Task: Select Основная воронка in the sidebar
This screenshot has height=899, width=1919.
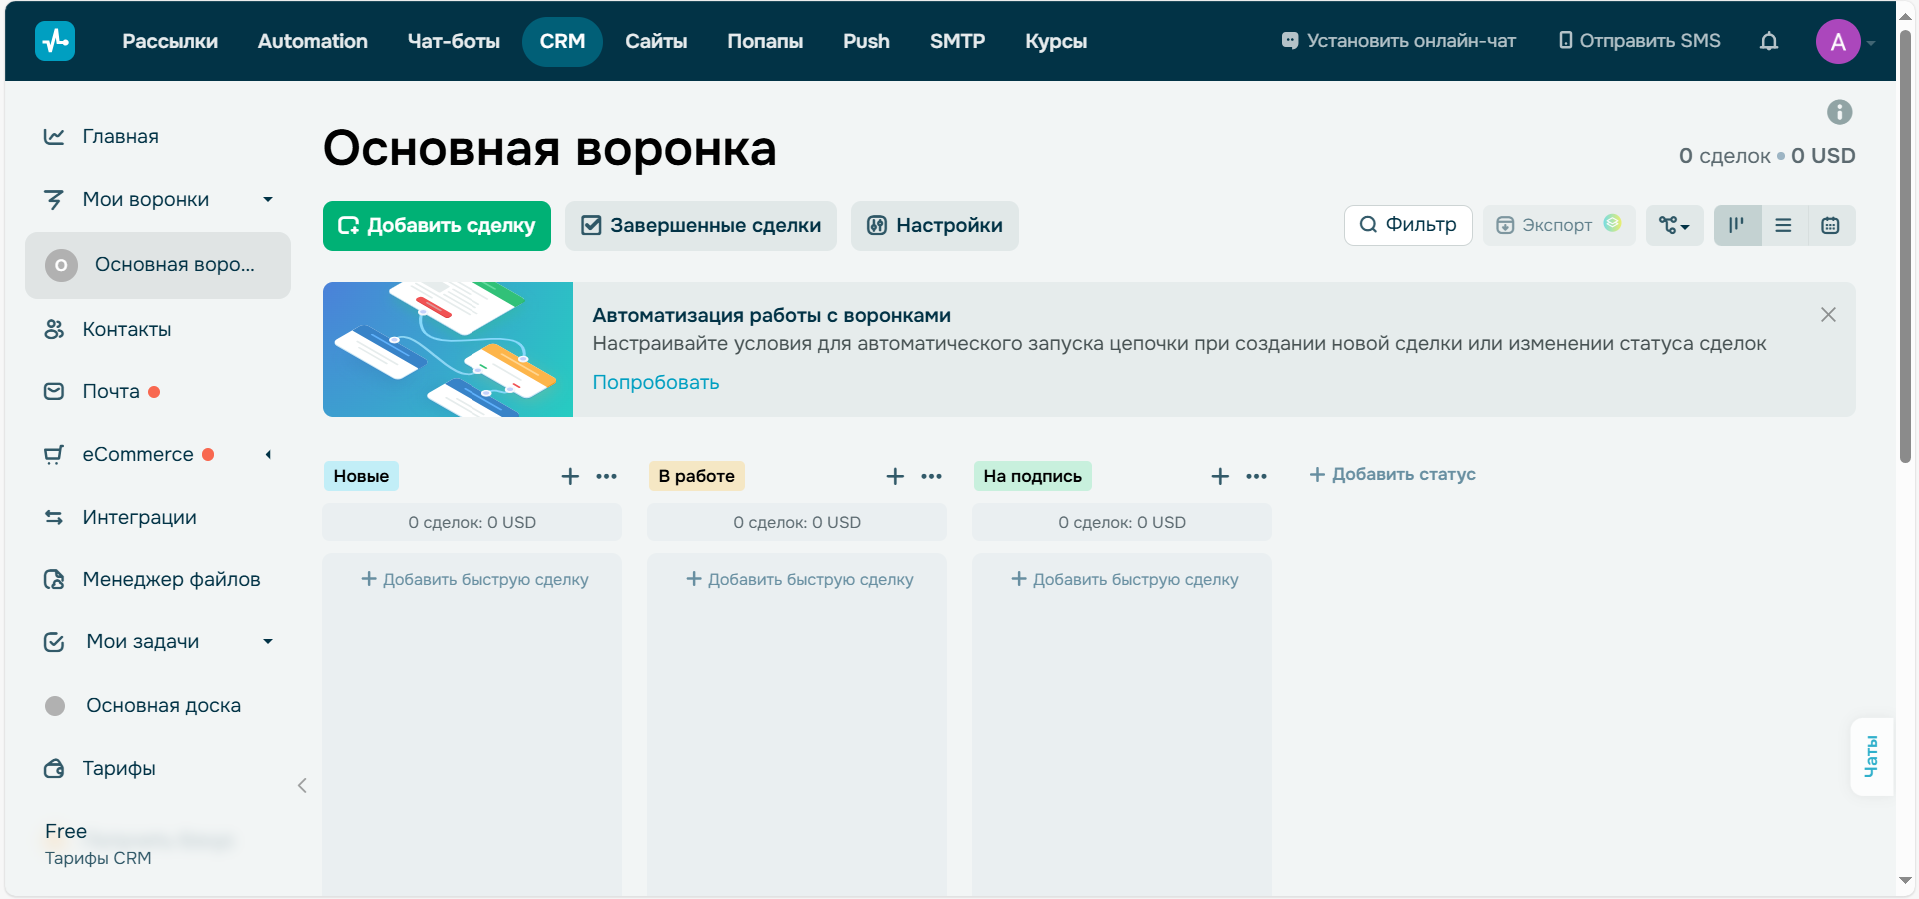Action: coord(158,265)
